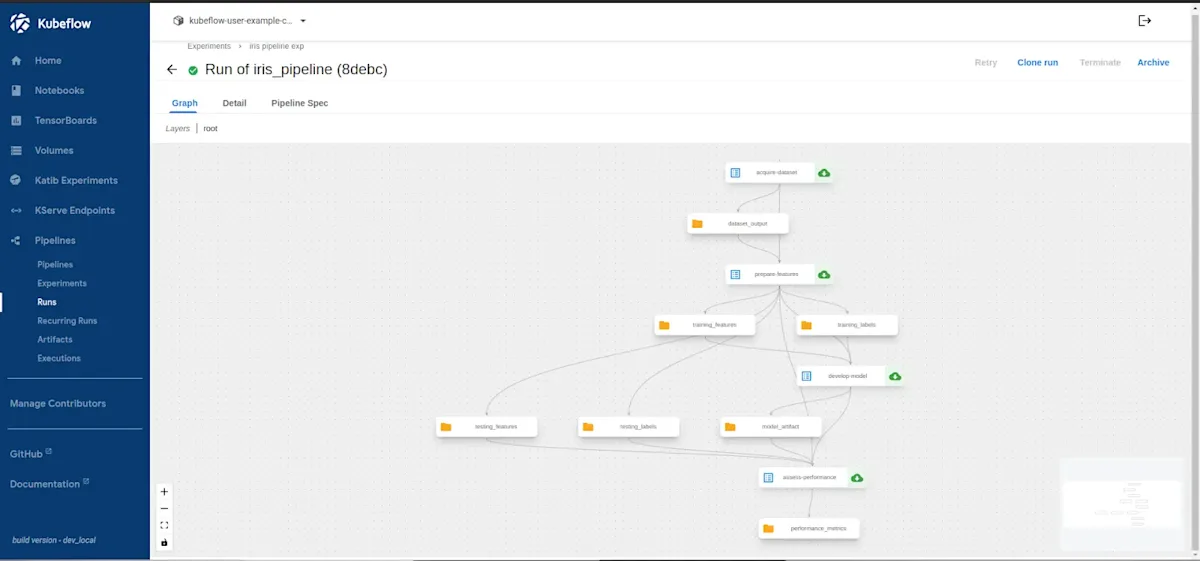Click the cloud status icon beside assess-performance
The image size is (1200, 561).
point(857,478)
